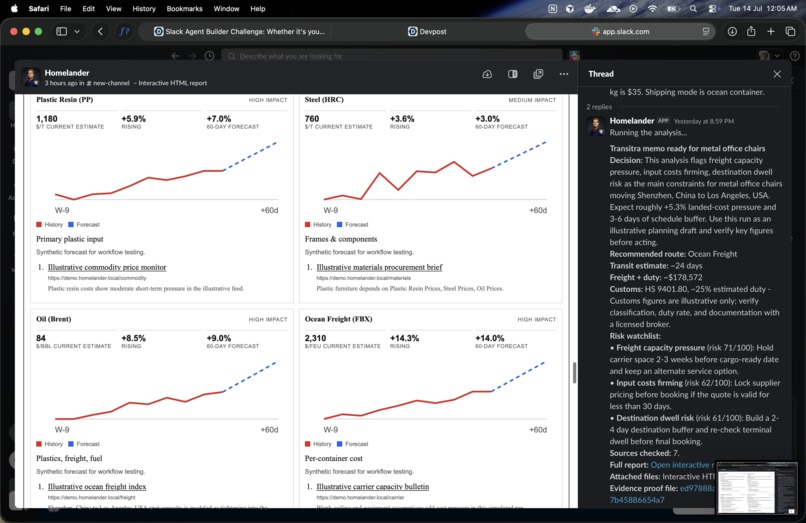This screenshot has width=806, height=523.
Task: Click Slack help question icon
Action: click(794, 56)
